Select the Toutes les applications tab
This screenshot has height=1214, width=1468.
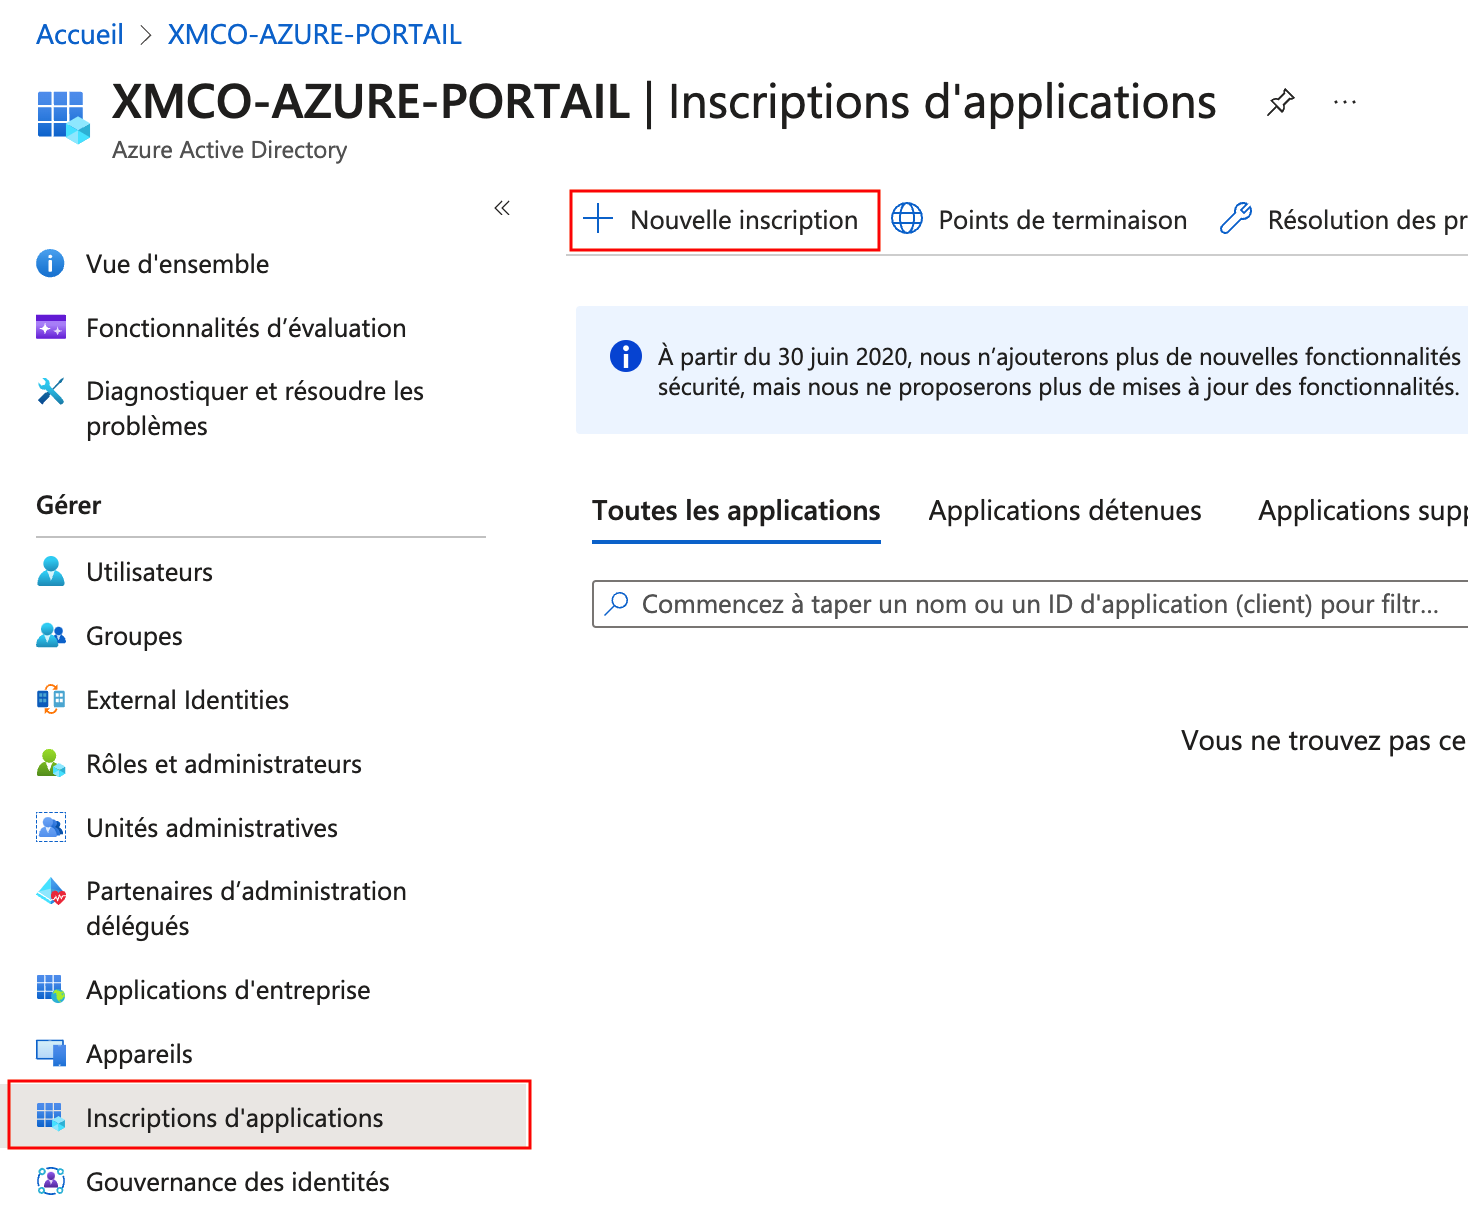tap(736, 511)
